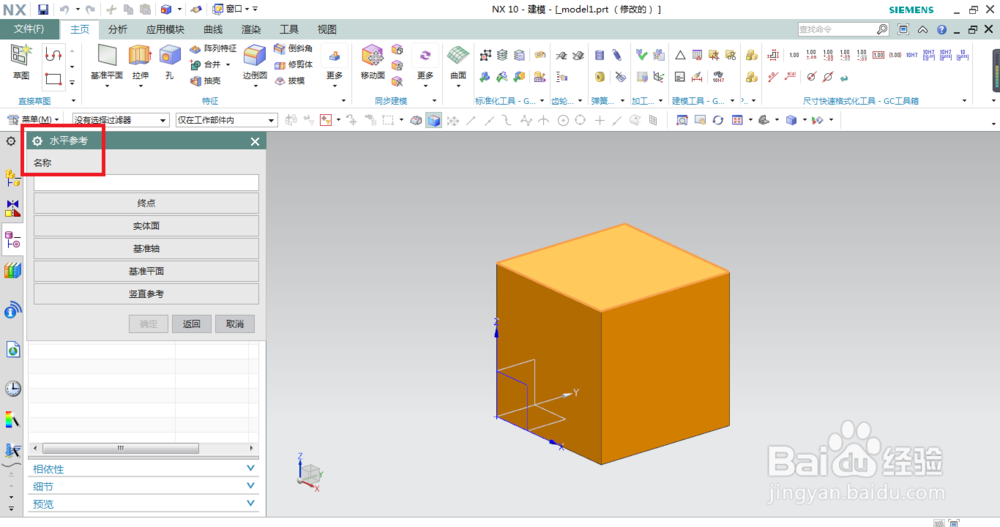Screen dimensions: 1000x527
Task: Click the End Point (终点) button
Action: [146, 203]
